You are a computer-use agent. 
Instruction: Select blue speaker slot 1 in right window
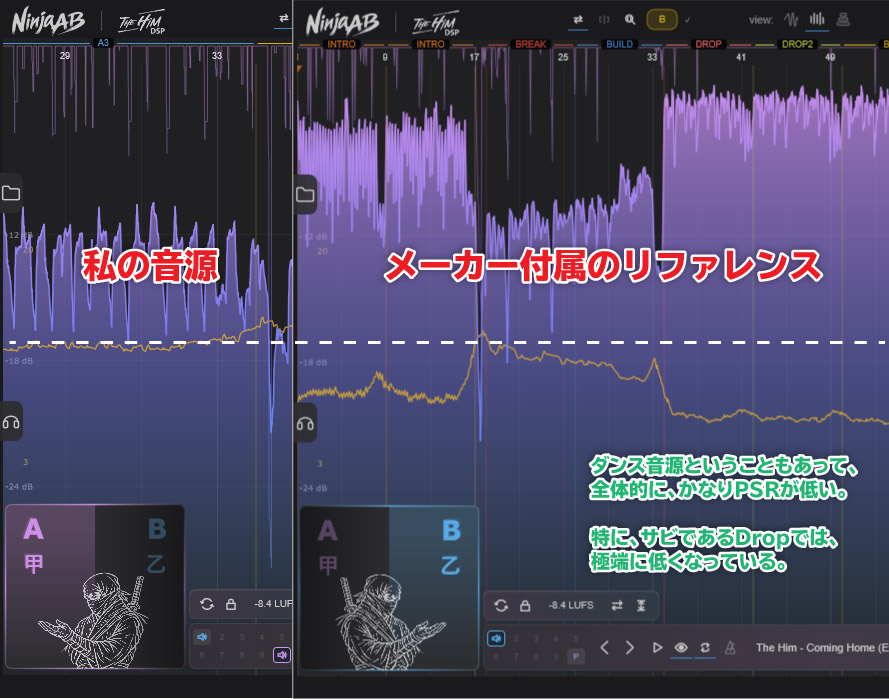pos(496,638)
